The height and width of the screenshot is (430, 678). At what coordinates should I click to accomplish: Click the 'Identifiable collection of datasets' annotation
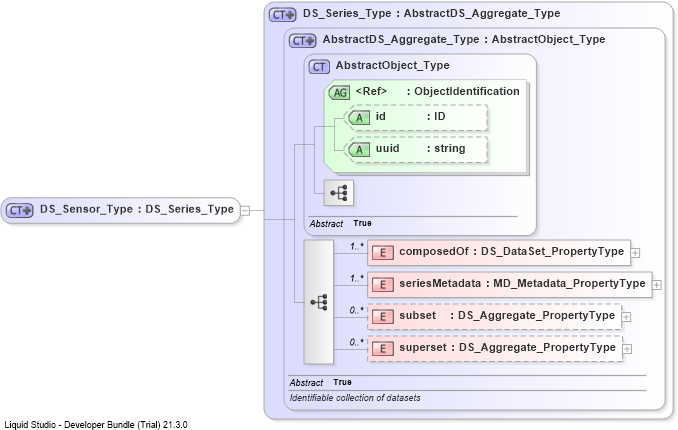pos(355,398)
